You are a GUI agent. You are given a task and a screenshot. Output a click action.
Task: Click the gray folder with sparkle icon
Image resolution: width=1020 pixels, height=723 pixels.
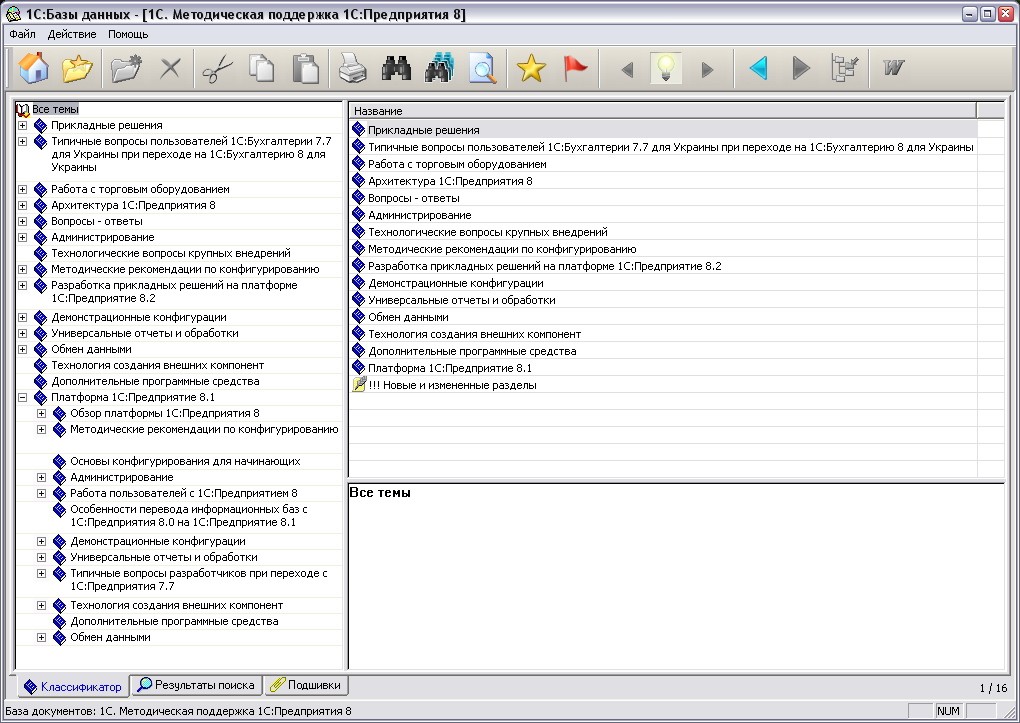pos(126,68)
